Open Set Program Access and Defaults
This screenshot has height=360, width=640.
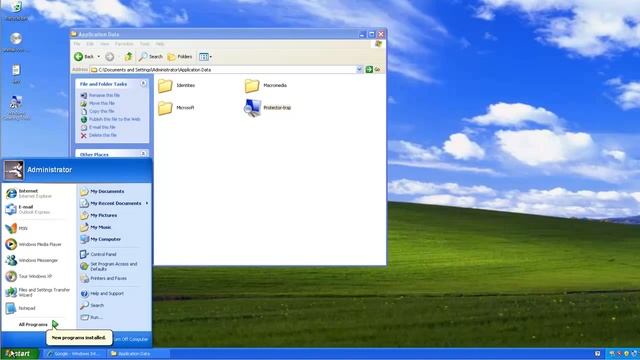(x=109, y=267)
